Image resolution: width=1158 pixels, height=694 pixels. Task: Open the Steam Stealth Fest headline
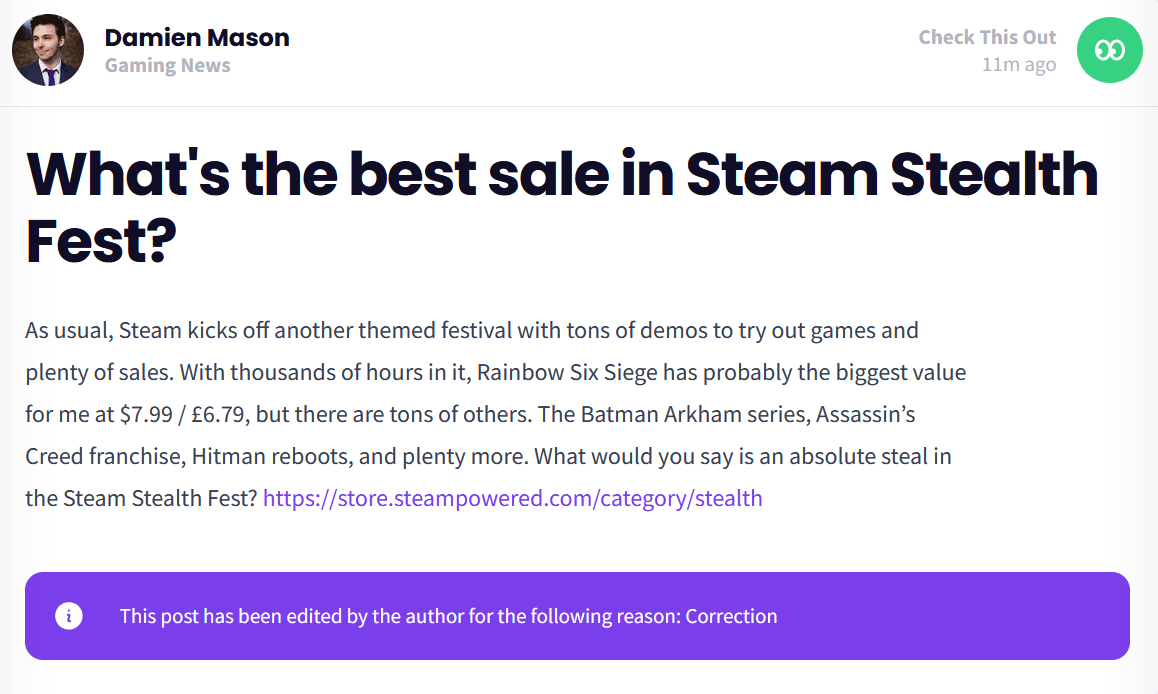[x=562, y=207]
